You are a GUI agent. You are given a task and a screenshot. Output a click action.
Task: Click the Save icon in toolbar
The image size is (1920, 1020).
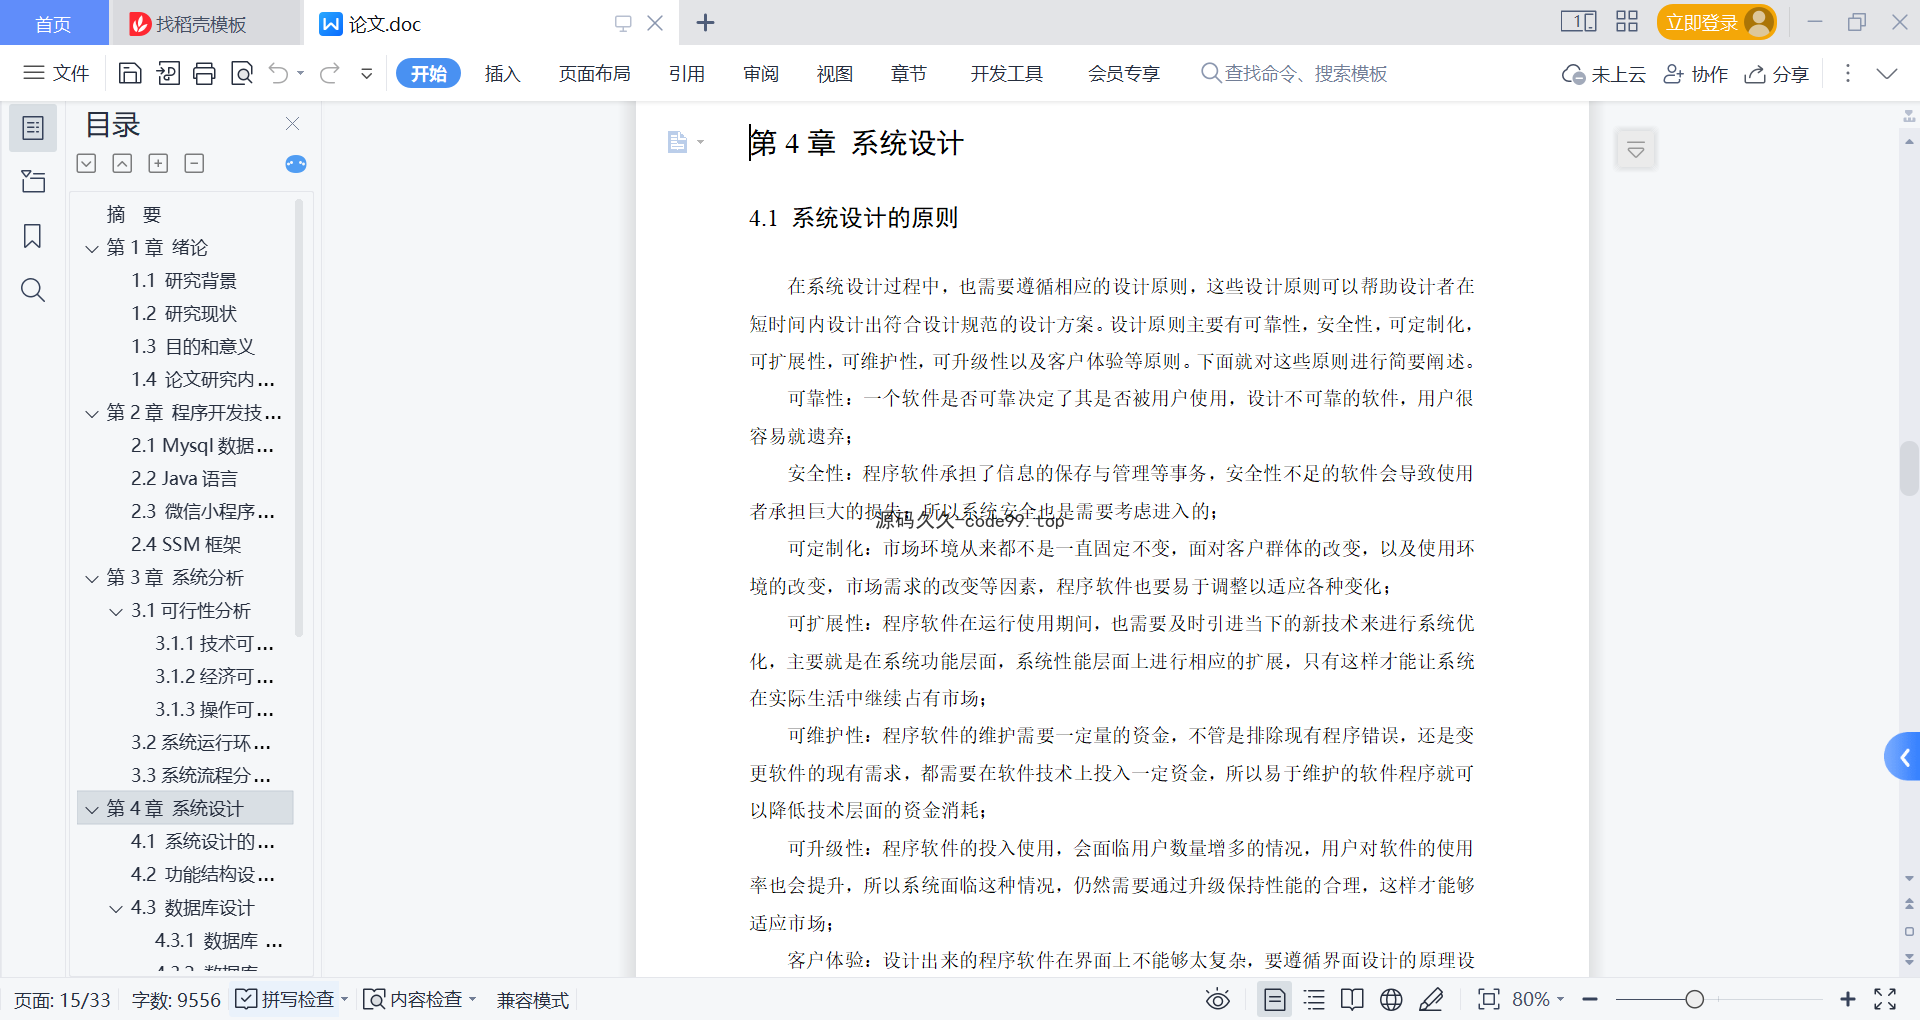pyautogui.click(x=130, y=73)
